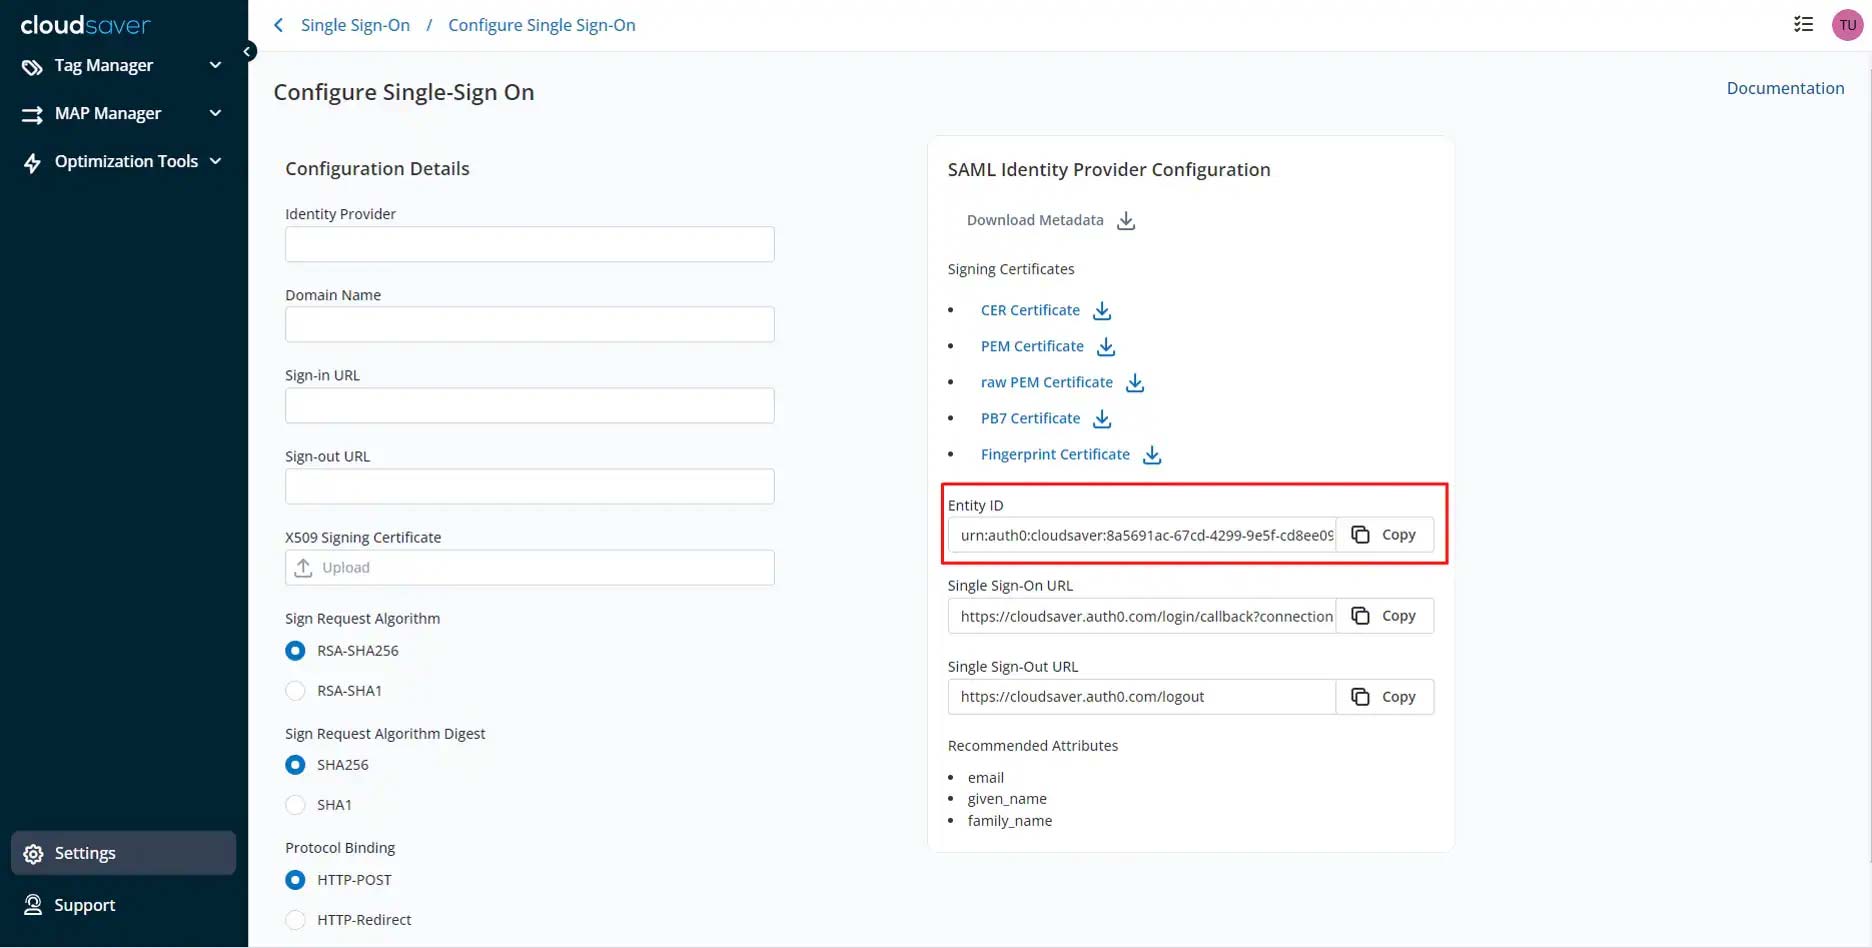Open the Documentation link
This screenshot has height=948, width=1872.
pyautogui.click(x=1785, y=88)
